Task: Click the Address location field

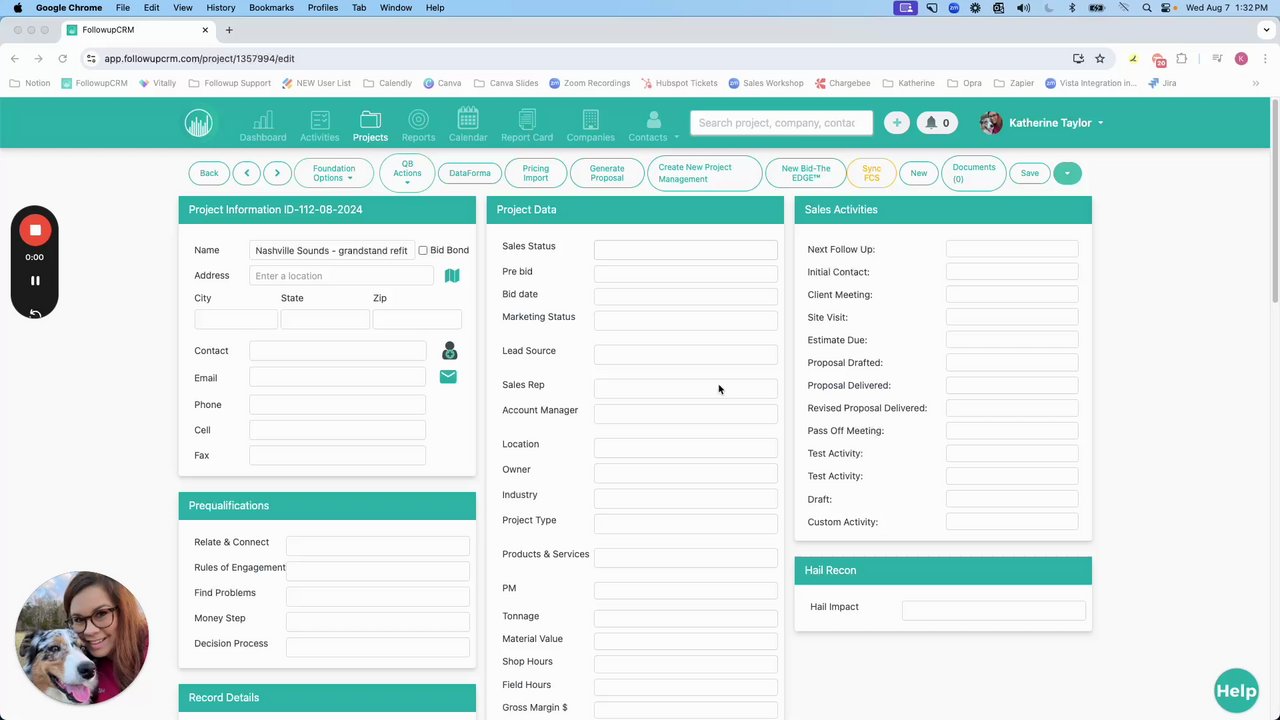Action: coord(341,276)
